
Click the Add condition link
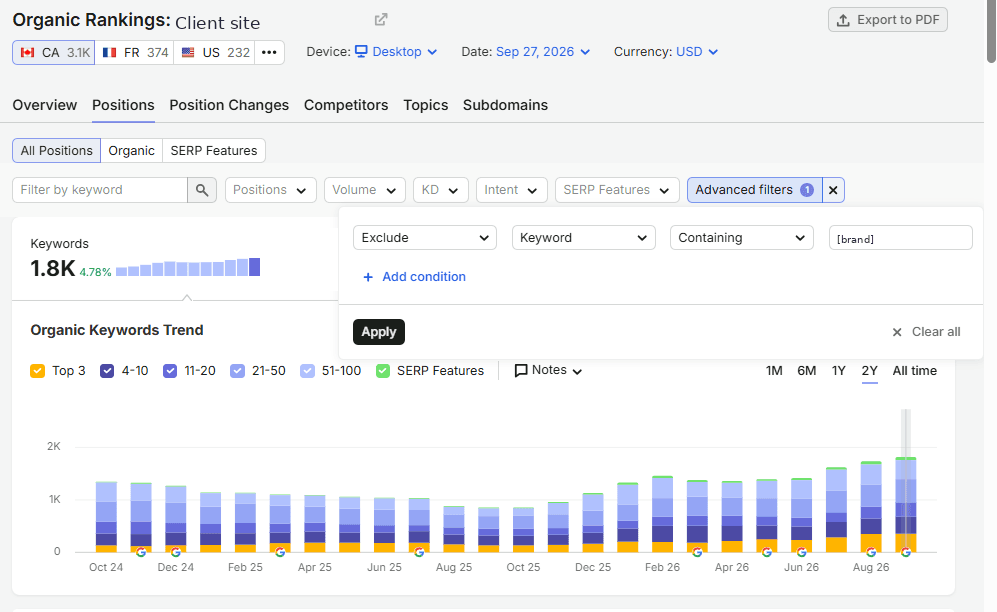tap(414, 277)
